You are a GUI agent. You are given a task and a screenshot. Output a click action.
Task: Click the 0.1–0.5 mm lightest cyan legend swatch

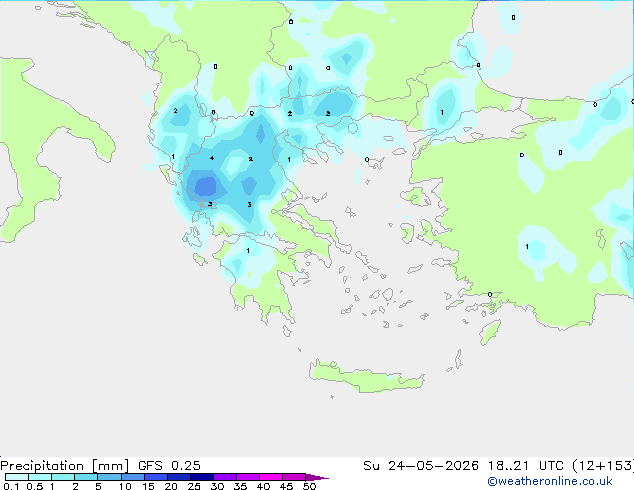(x=17, y=477)
